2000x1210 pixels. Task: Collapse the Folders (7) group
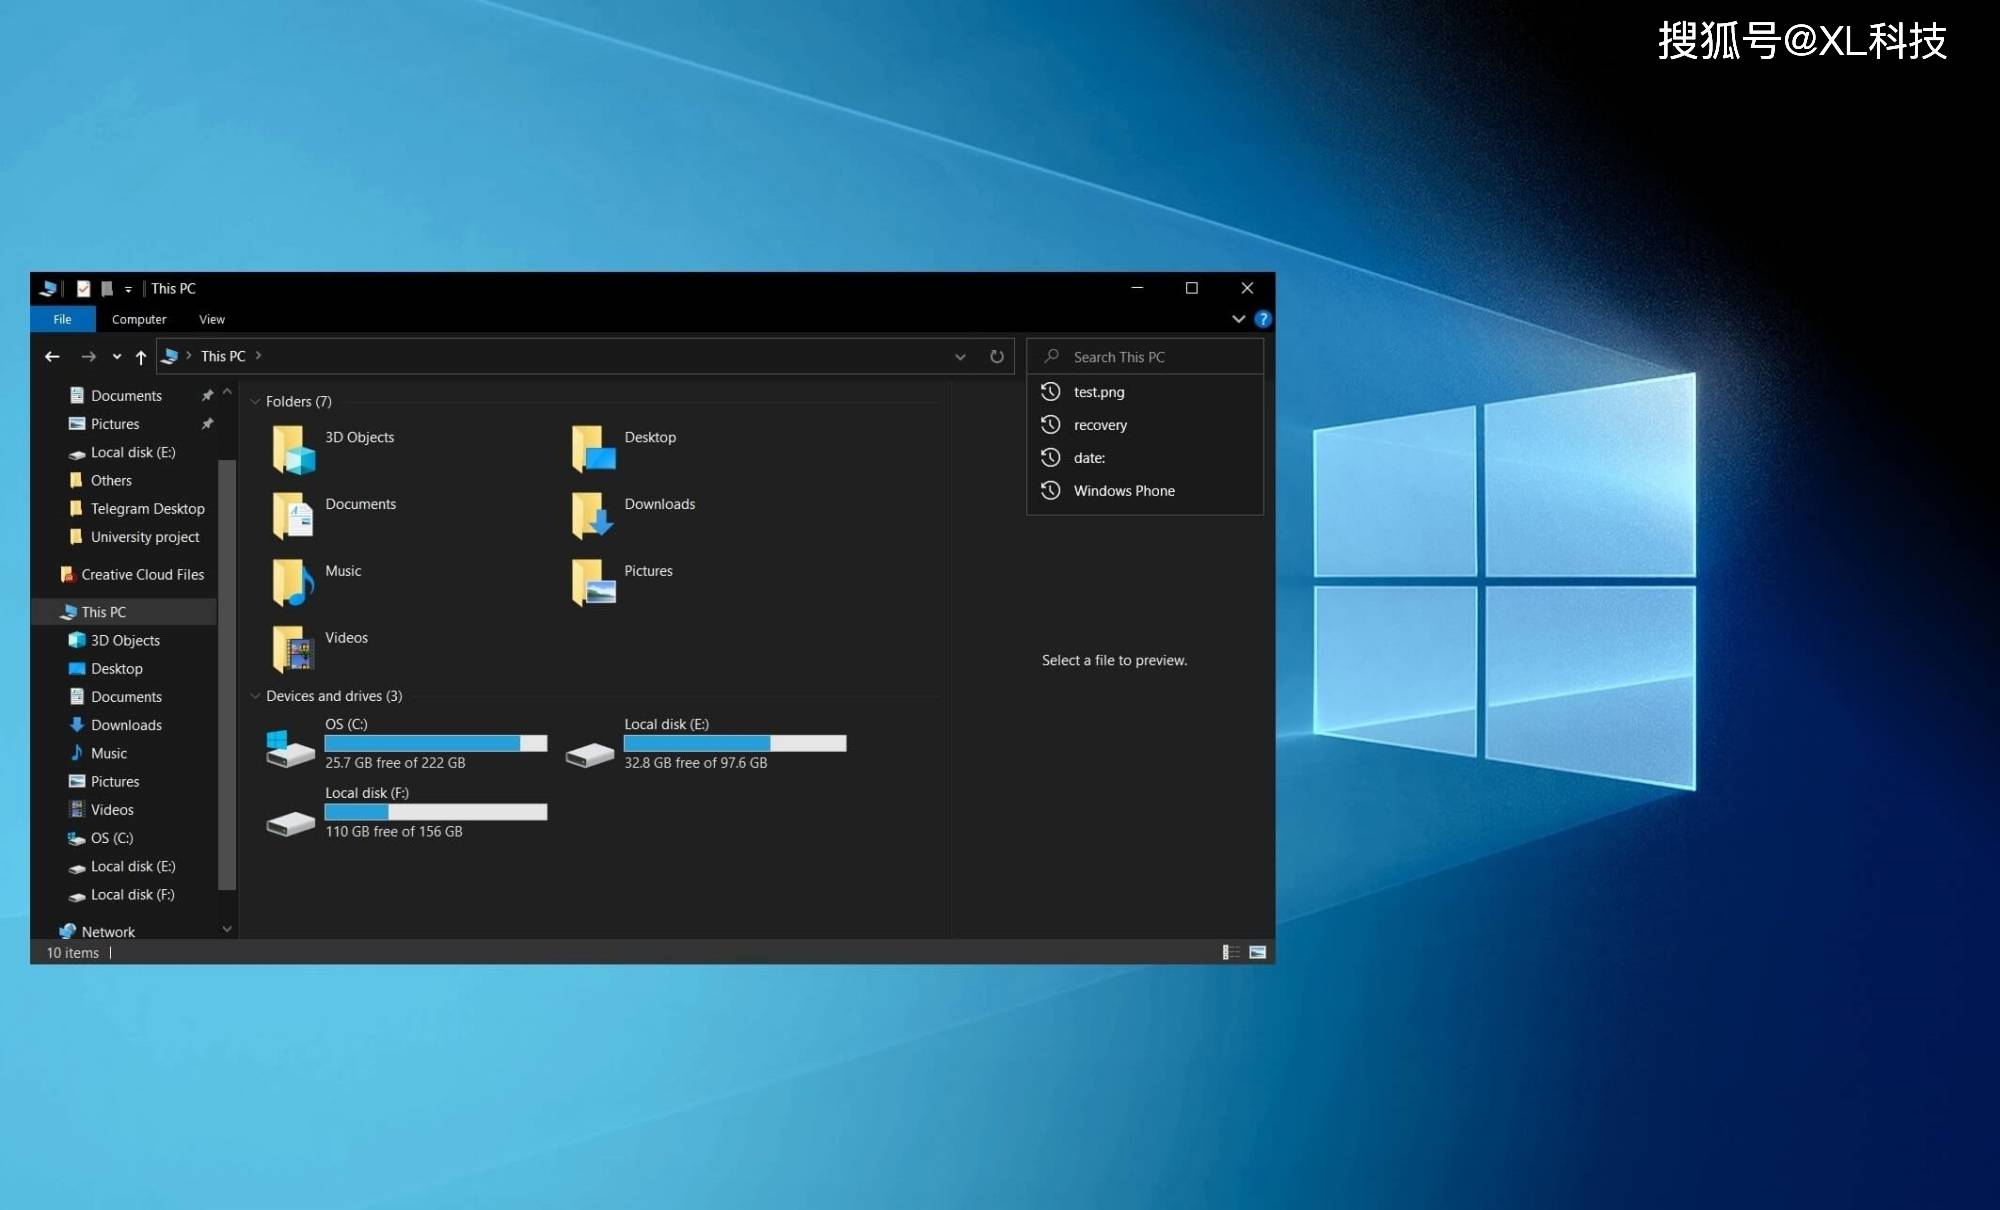(255, 401)
